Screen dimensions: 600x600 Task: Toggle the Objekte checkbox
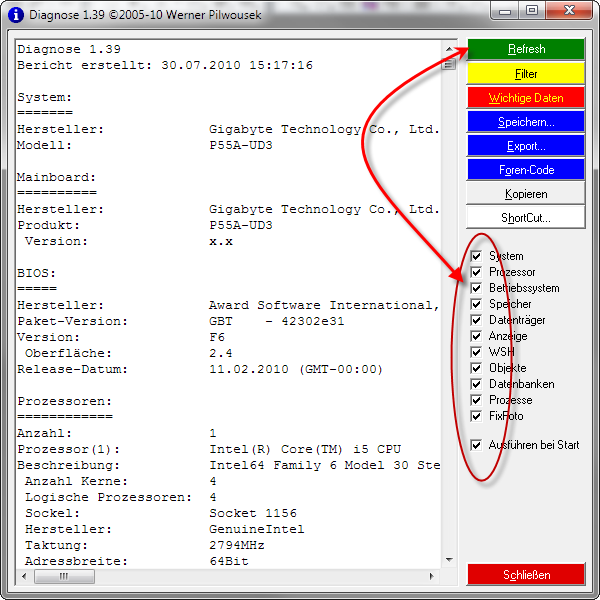[476, 368]
